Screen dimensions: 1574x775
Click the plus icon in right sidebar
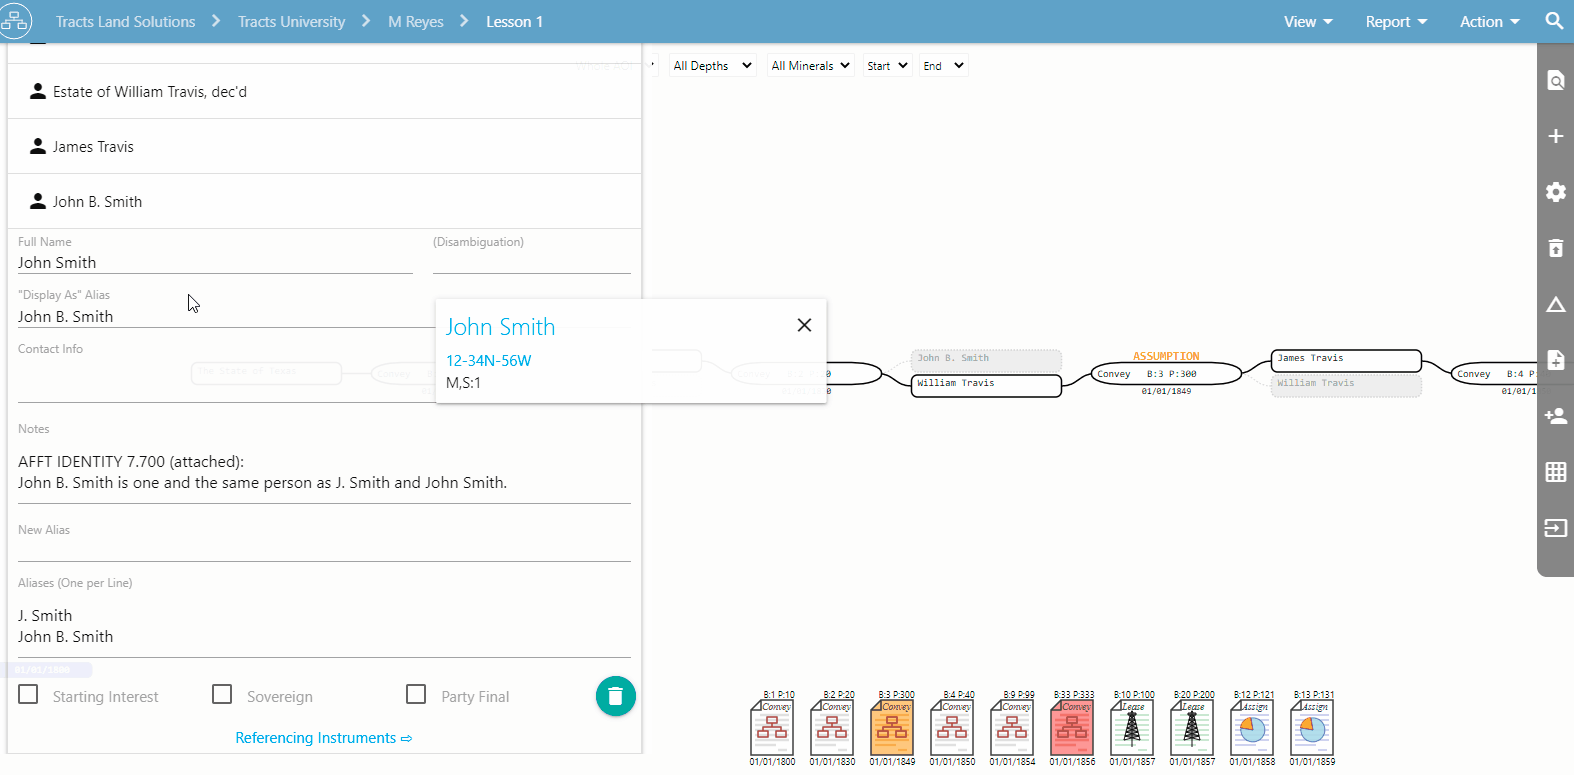click(1555, 136)
